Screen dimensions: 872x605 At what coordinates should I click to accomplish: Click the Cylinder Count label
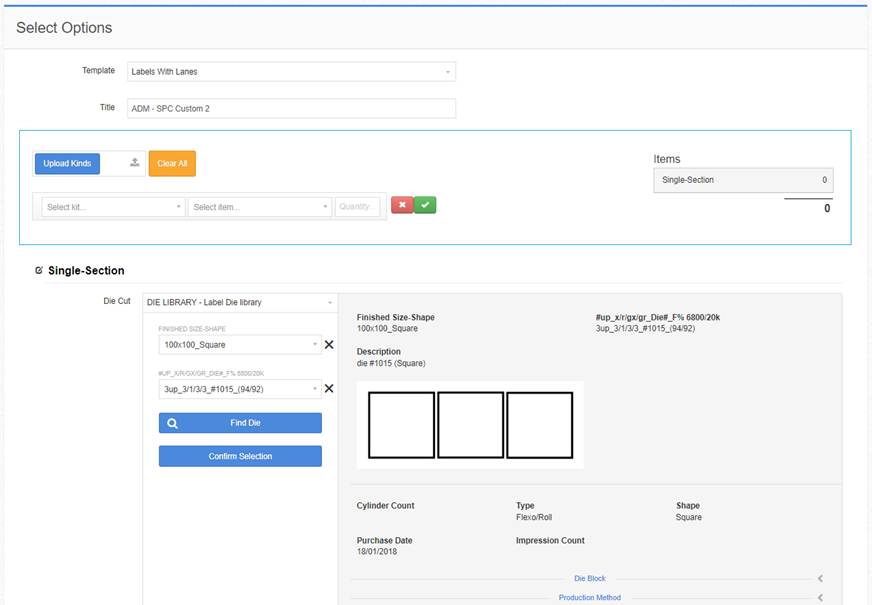pyautogui.click(x=385, y=505)
